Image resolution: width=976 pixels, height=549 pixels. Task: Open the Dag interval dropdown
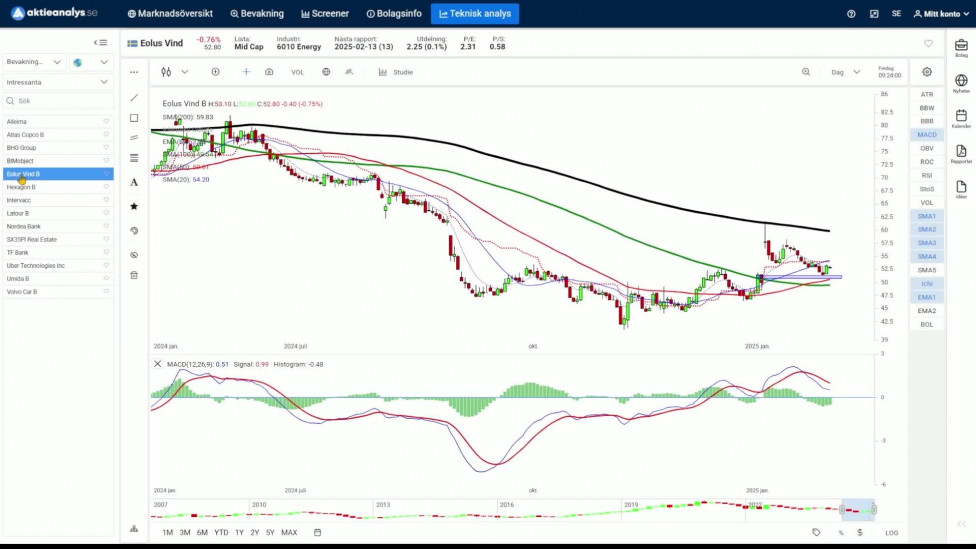pyautogui.click(x=845, y=72)
